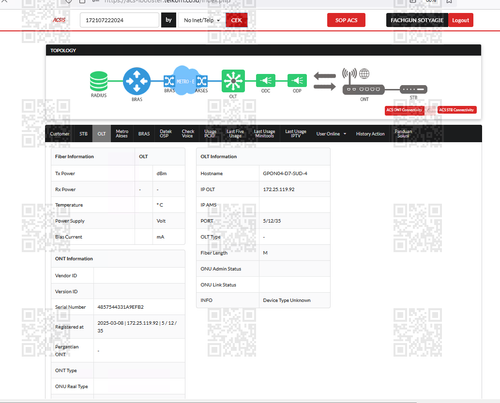
Task: Open the Check Voice tab
Action: coord(188,134)
